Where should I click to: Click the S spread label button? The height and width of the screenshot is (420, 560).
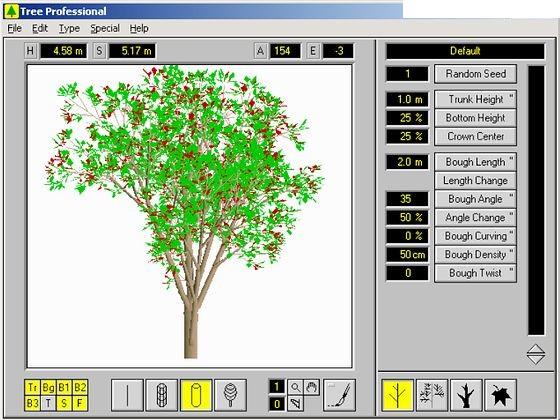[x=99, y=51]
